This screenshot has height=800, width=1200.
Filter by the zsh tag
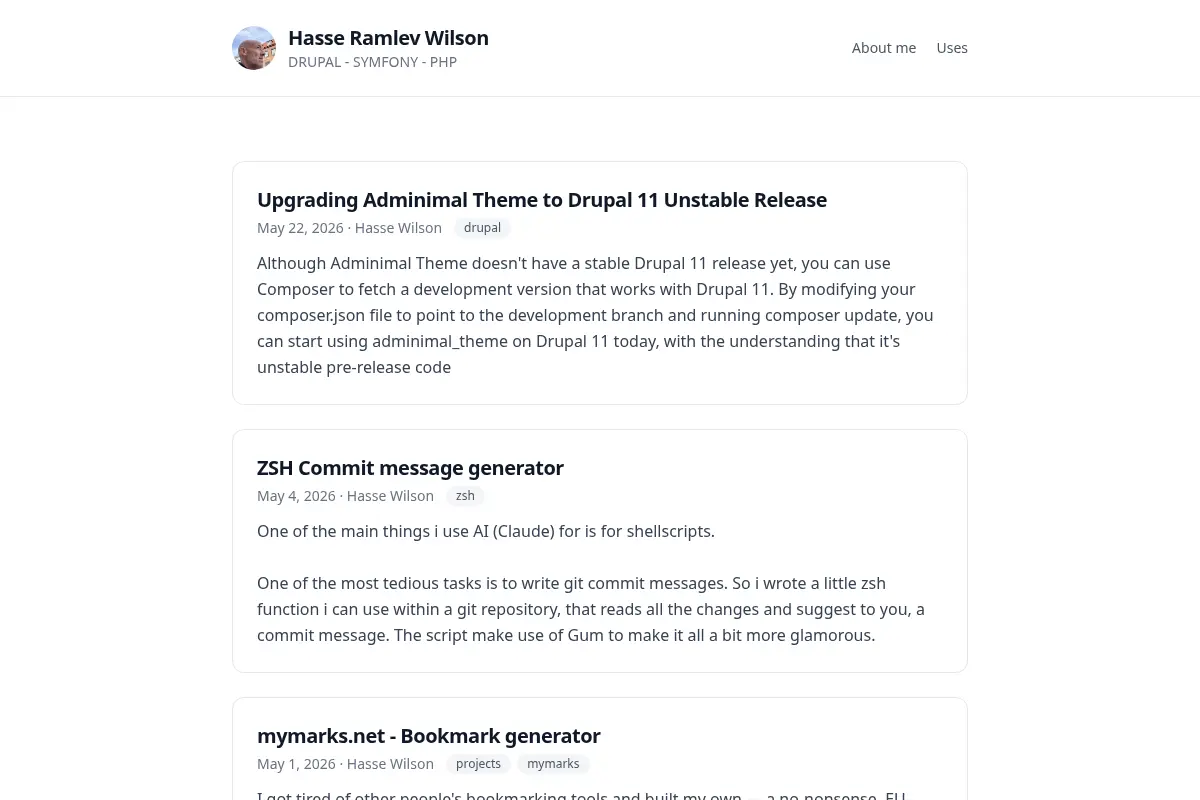(465, 496)
